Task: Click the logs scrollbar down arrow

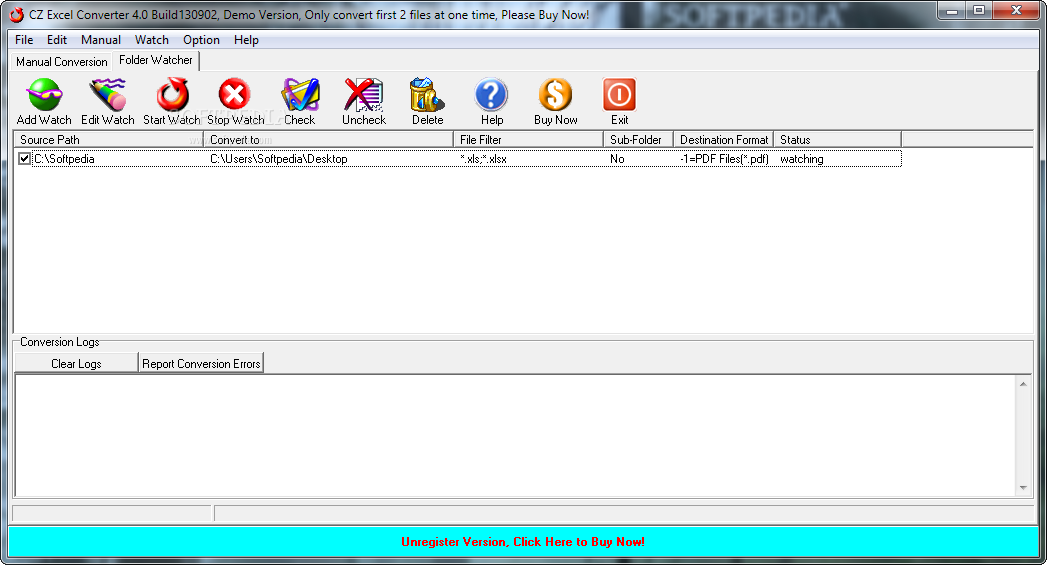Action: pyautogui.click(x=1023, y=488)
